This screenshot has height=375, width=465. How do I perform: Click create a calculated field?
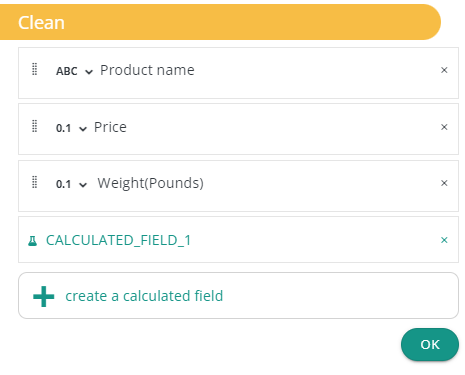tap(144, 296)
